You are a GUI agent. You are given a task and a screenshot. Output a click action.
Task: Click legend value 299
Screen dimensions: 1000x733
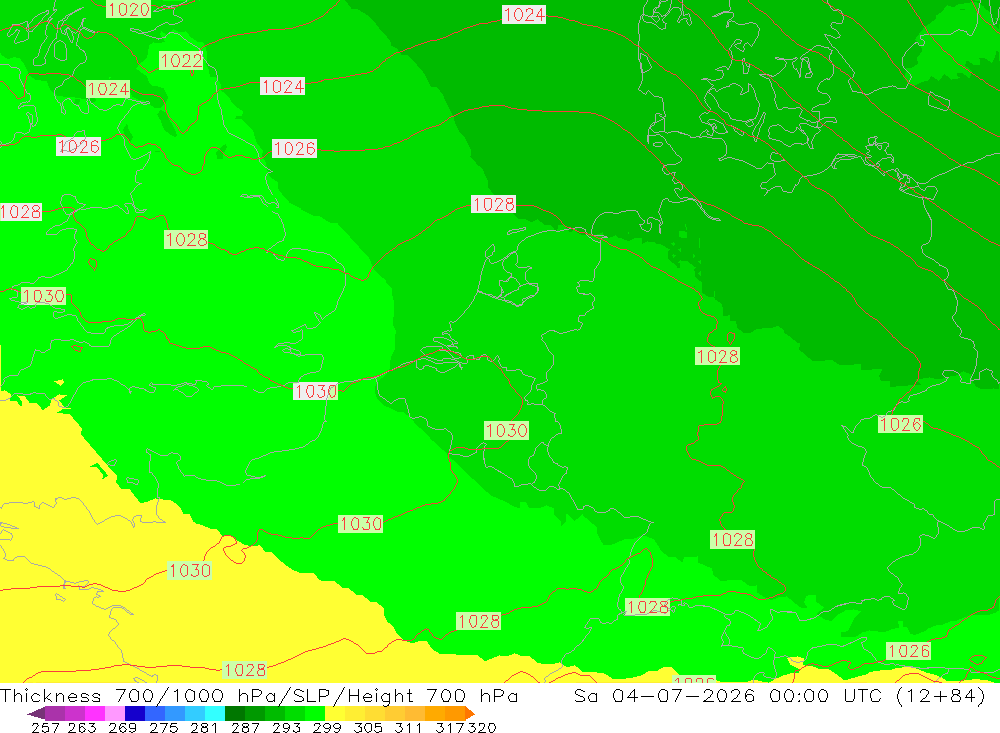pyautogui.click(x=327, y=727)
